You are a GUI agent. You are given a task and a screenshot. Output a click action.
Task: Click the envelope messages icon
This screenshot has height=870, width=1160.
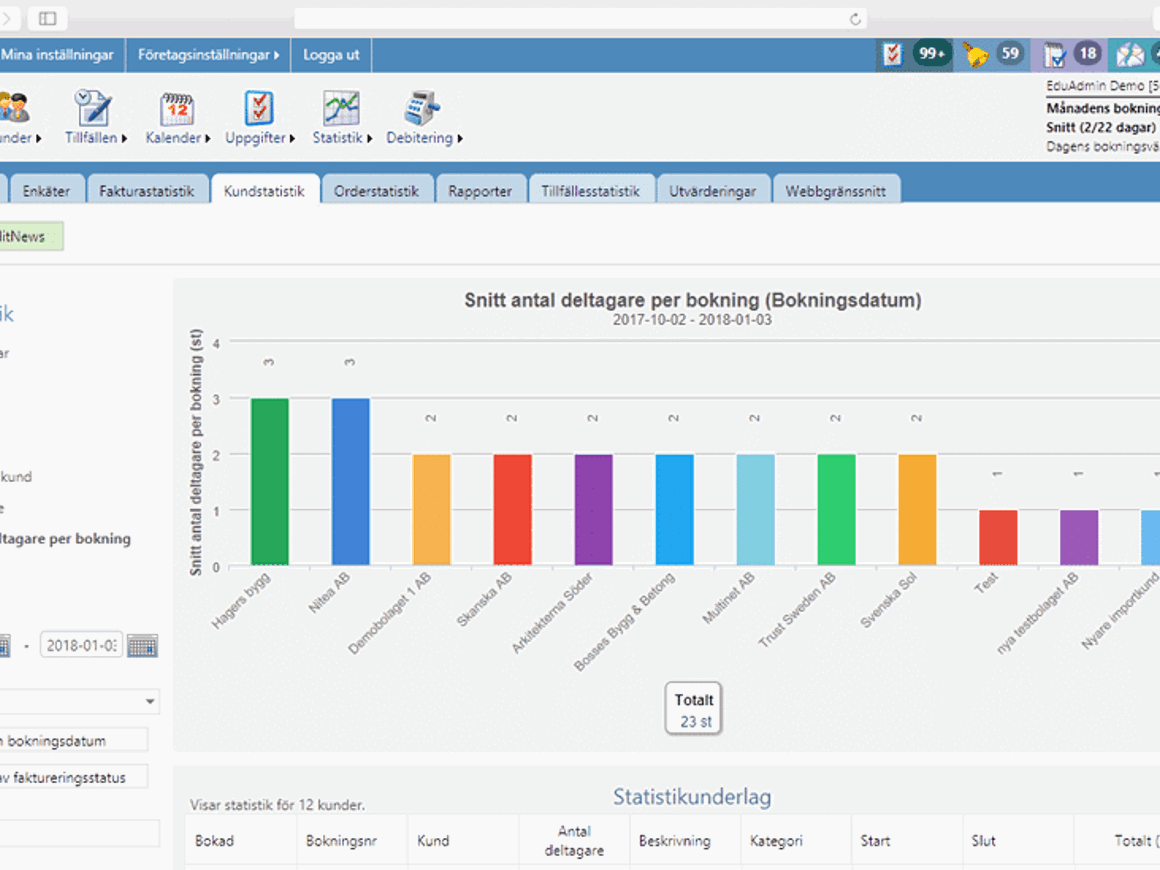pos(1130,54)
